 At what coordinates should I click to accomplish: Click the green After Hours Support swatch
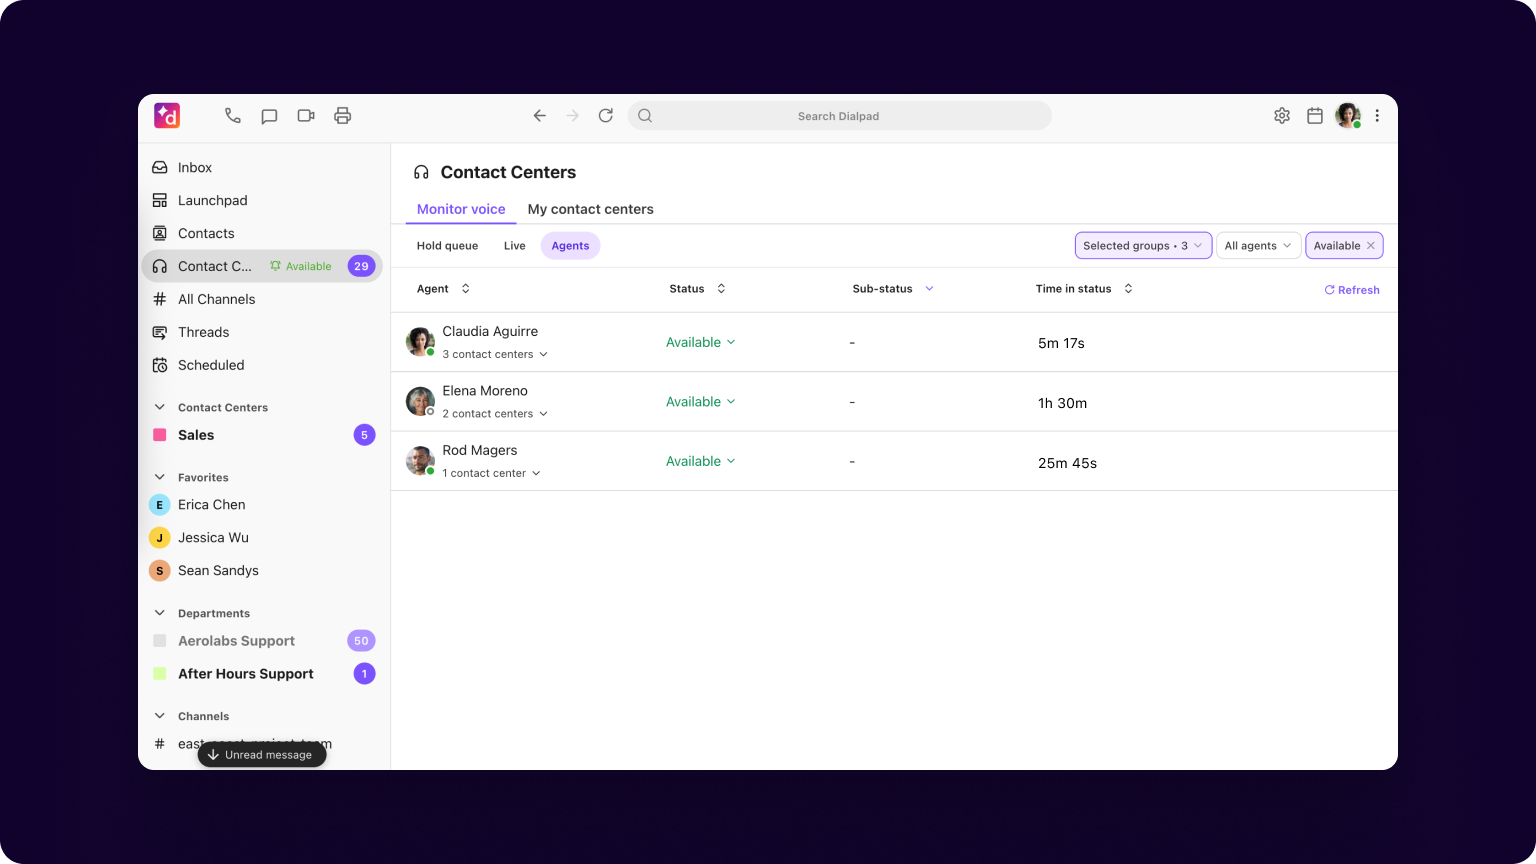point(159,674)
